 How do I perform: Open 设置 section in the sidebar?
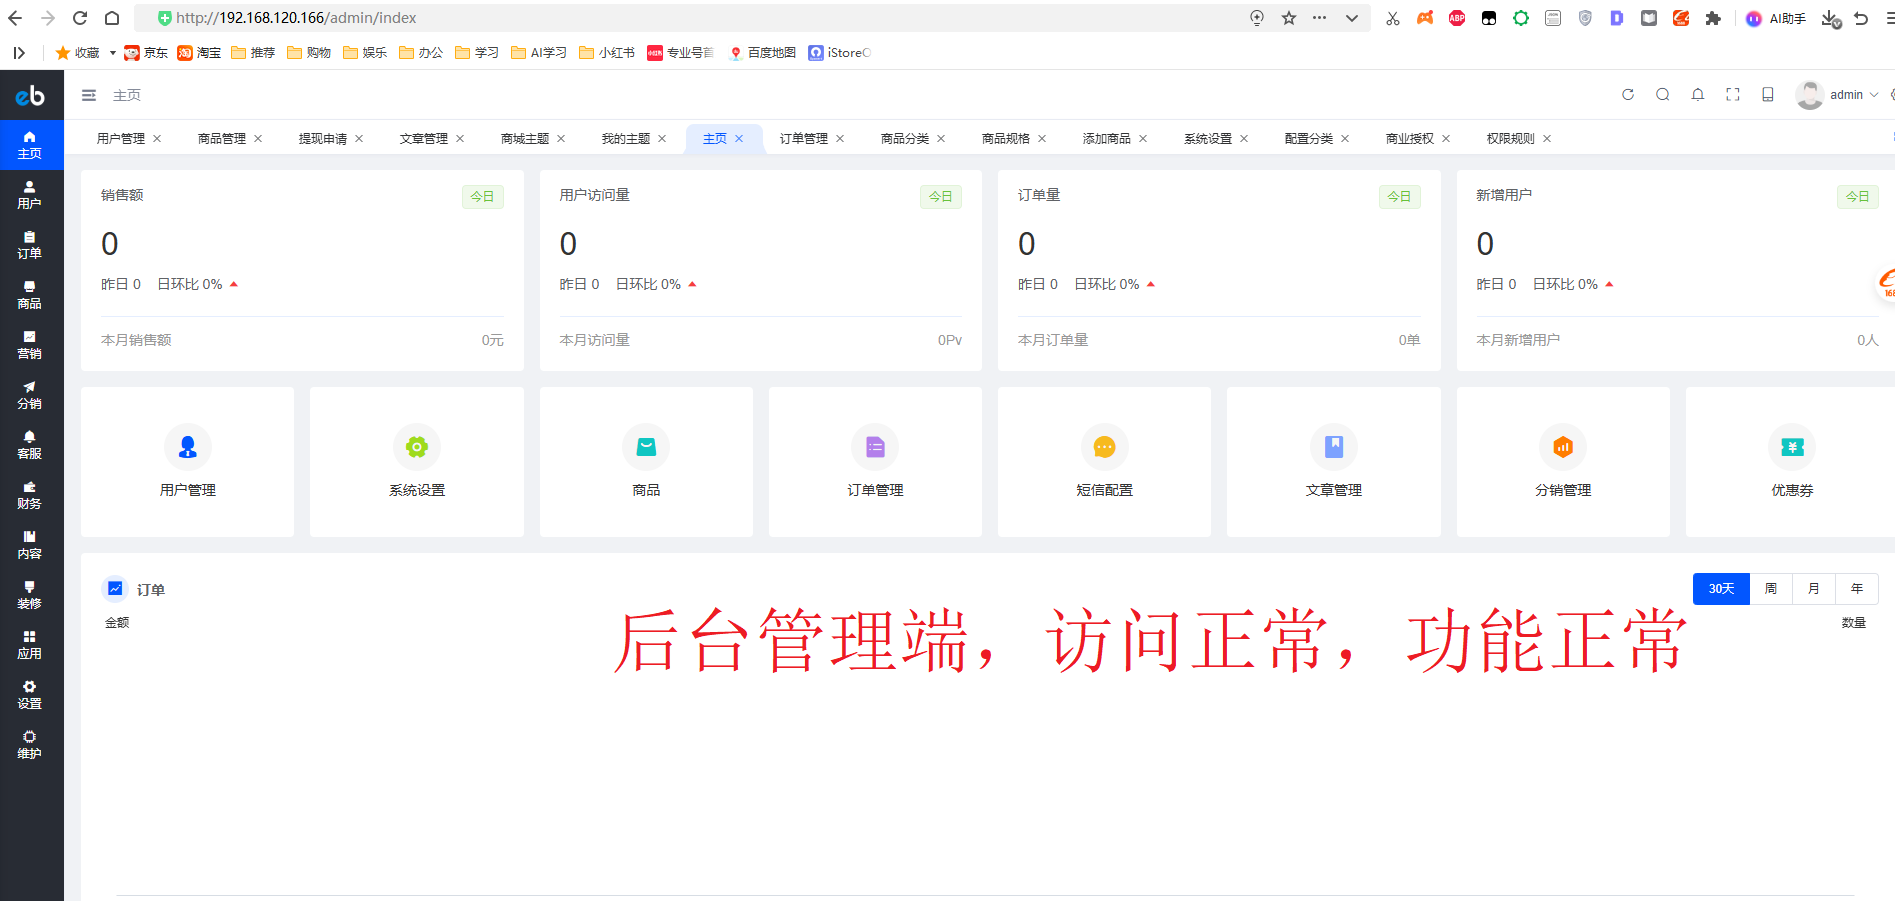(30, 695)
